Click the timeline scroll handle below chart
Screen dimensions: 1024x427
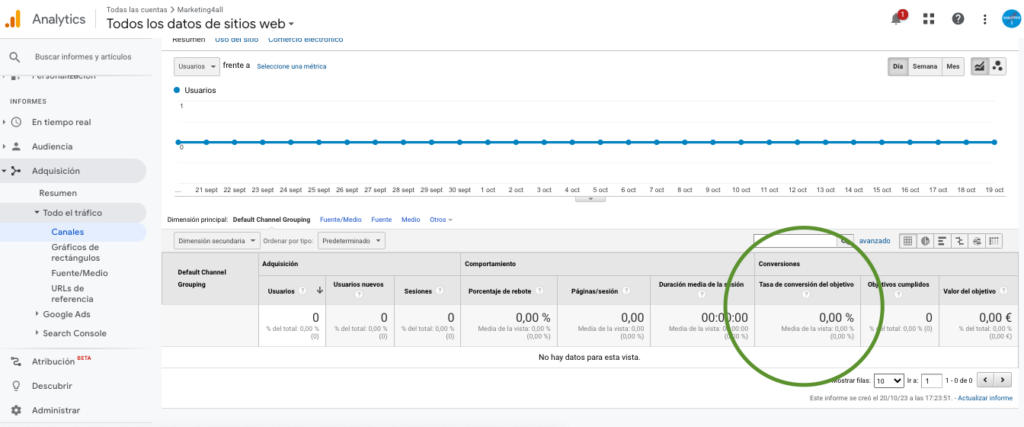point(590,199)
